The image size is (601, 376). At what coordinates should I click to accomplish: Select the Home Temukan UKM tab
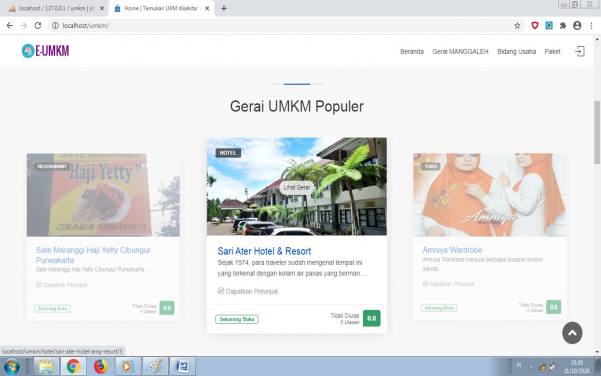click(x=161, y=8)
